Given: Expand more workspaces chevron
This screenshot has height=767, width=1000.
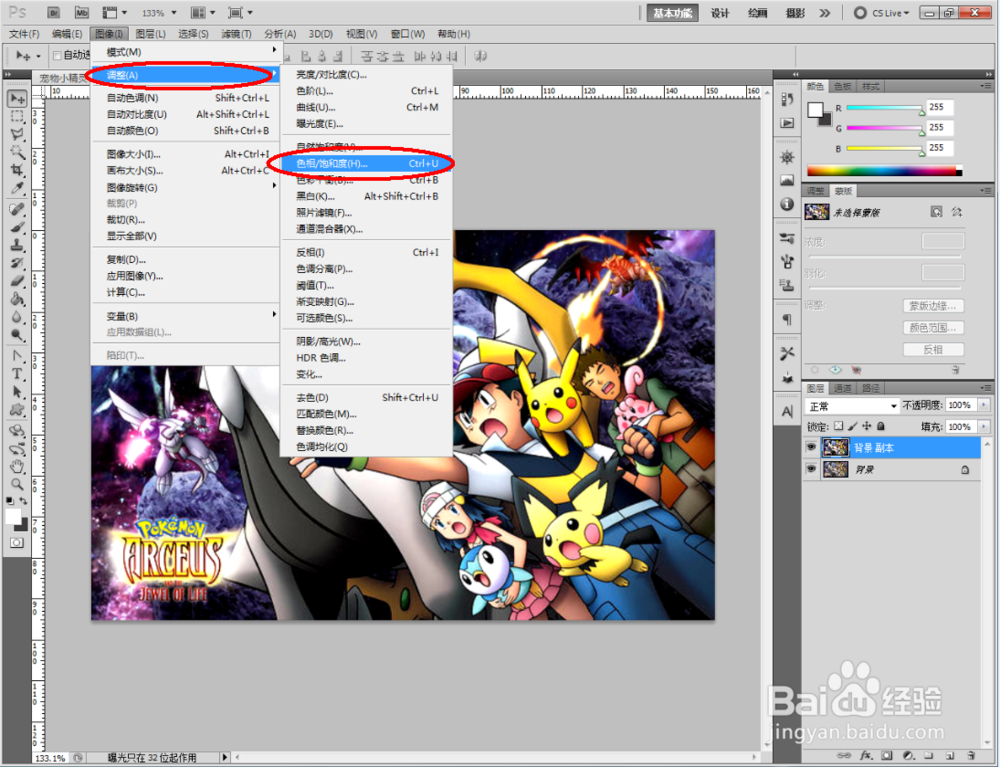Looking at the screenshot, I should click(x=825, y=13).
